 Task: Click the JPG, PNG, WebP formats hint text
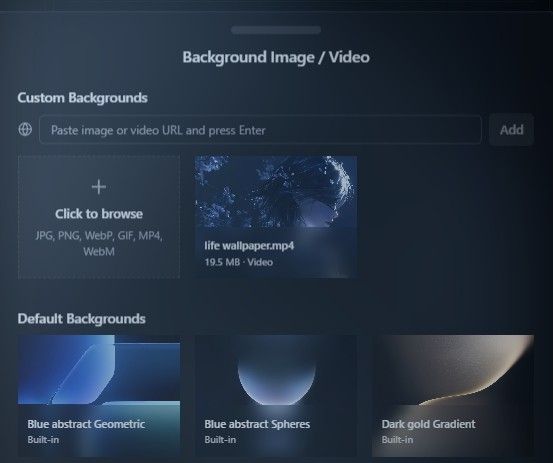click(99, 243)
